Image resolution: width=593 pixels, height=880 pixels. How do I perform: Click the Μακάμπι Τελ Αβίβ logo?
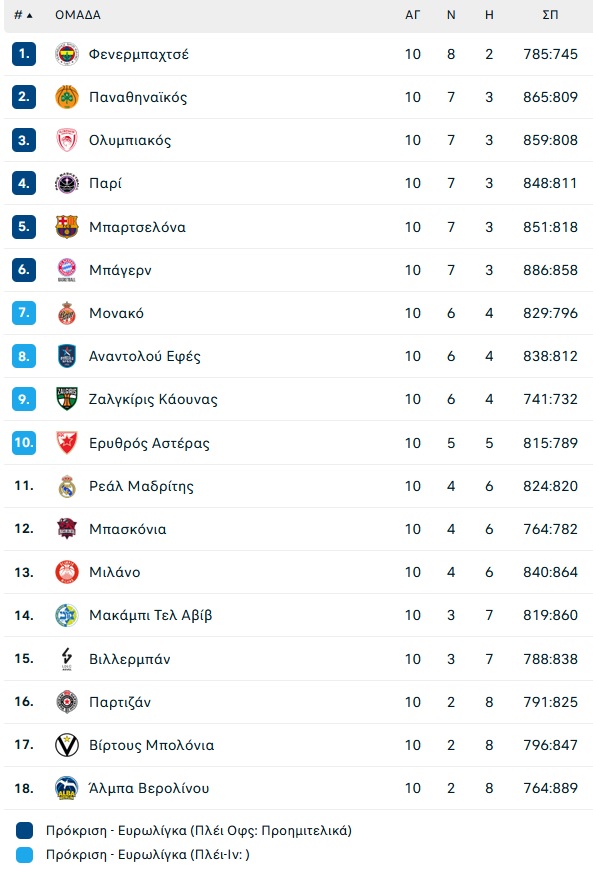[x=67, y=615]
